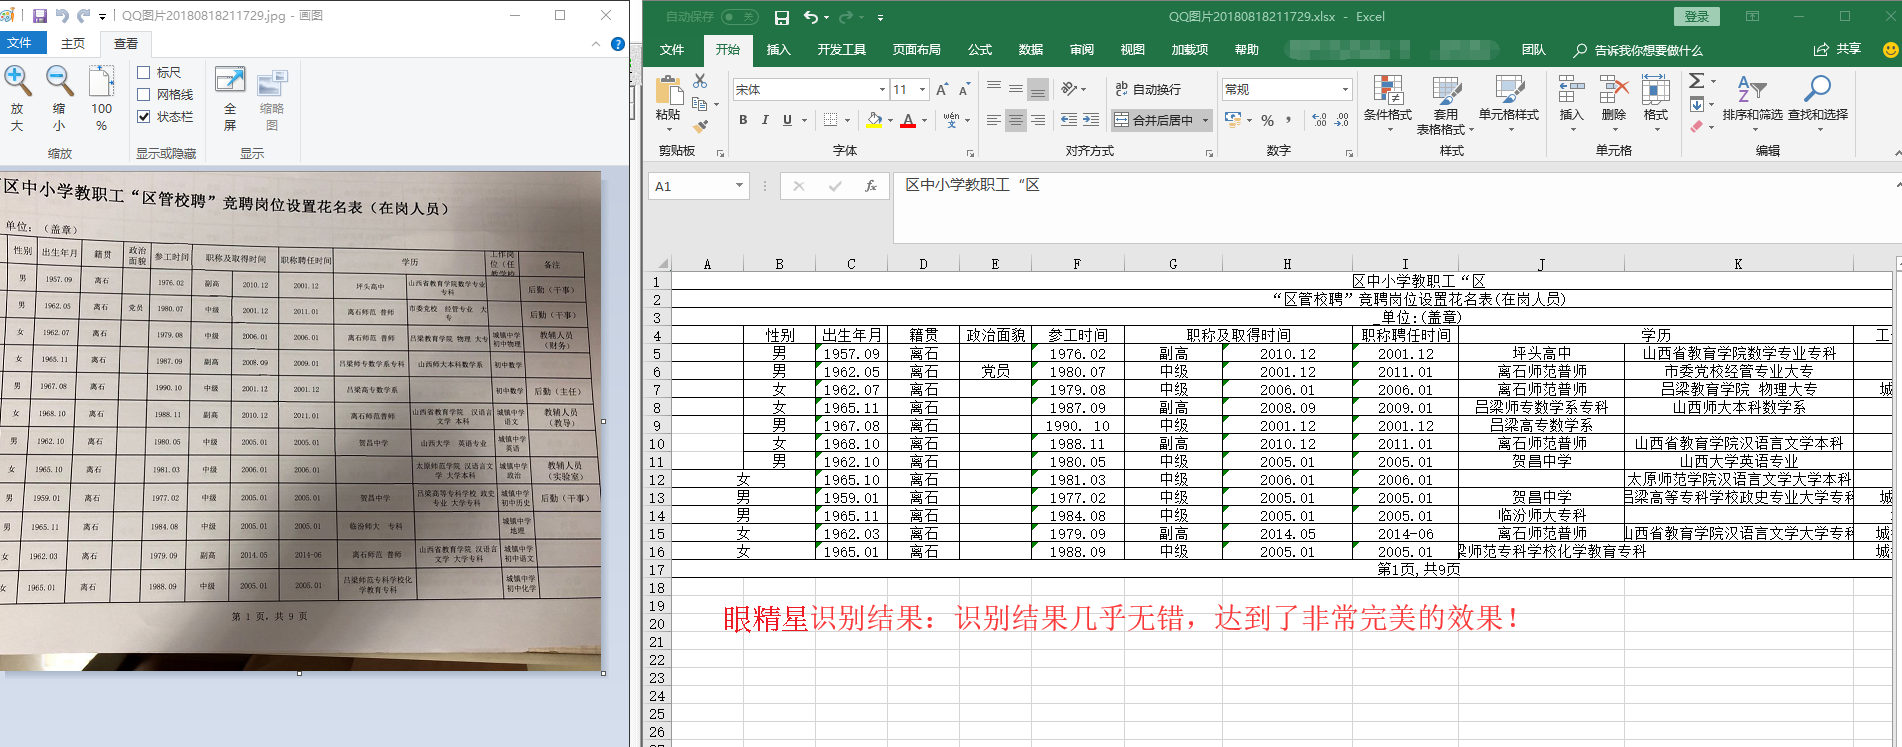Open the Merge and Center dropdown arrow
This screenshot has height=747, width=1902.
1206,120
